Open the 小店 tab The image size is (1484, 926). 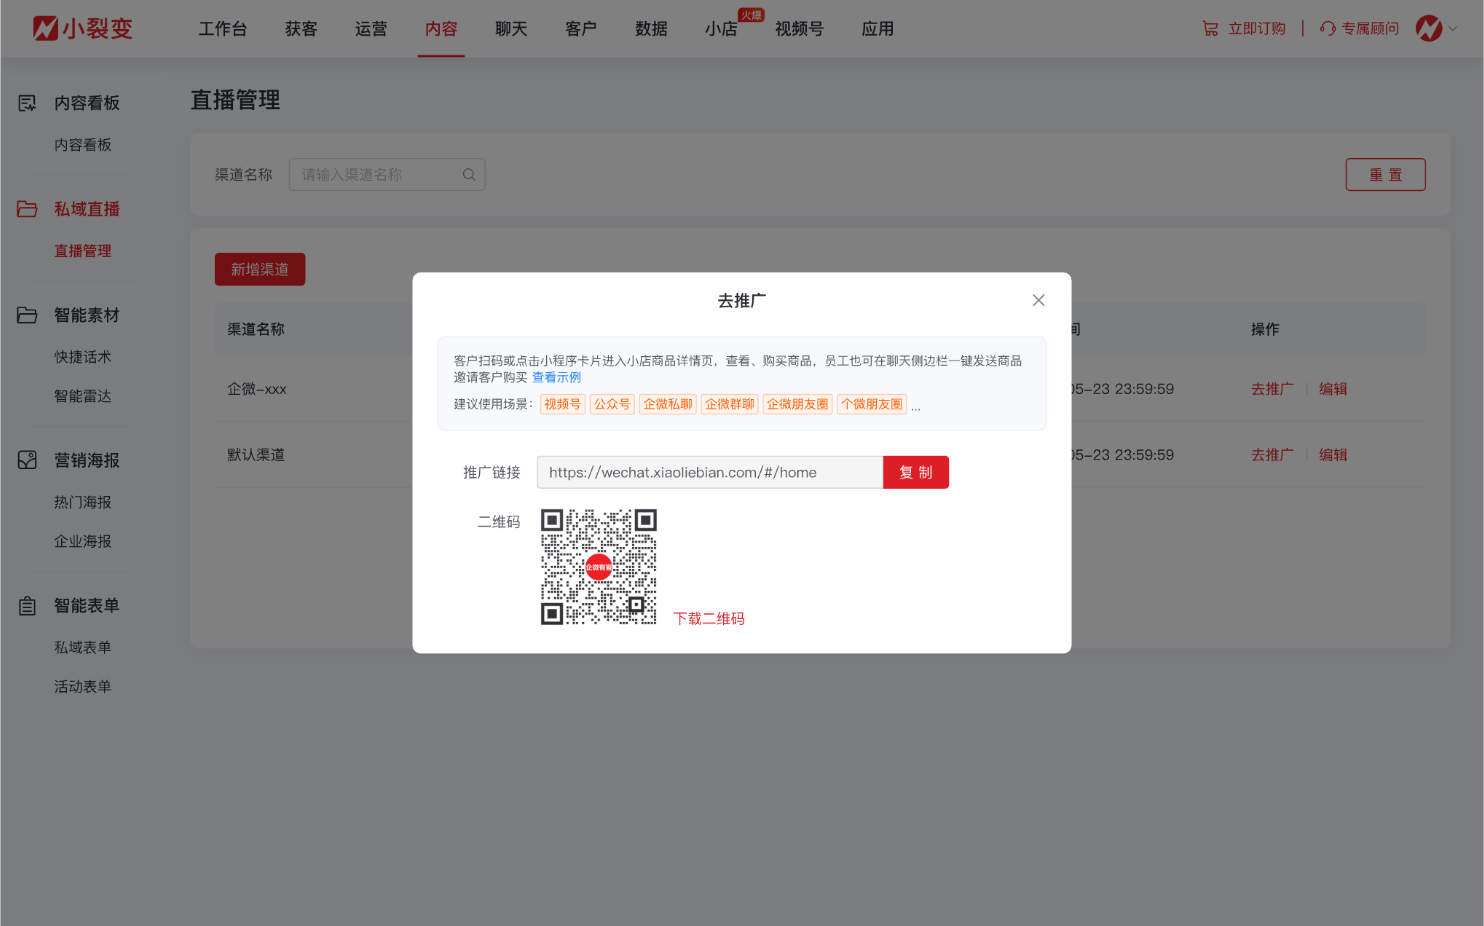[721, 29]
